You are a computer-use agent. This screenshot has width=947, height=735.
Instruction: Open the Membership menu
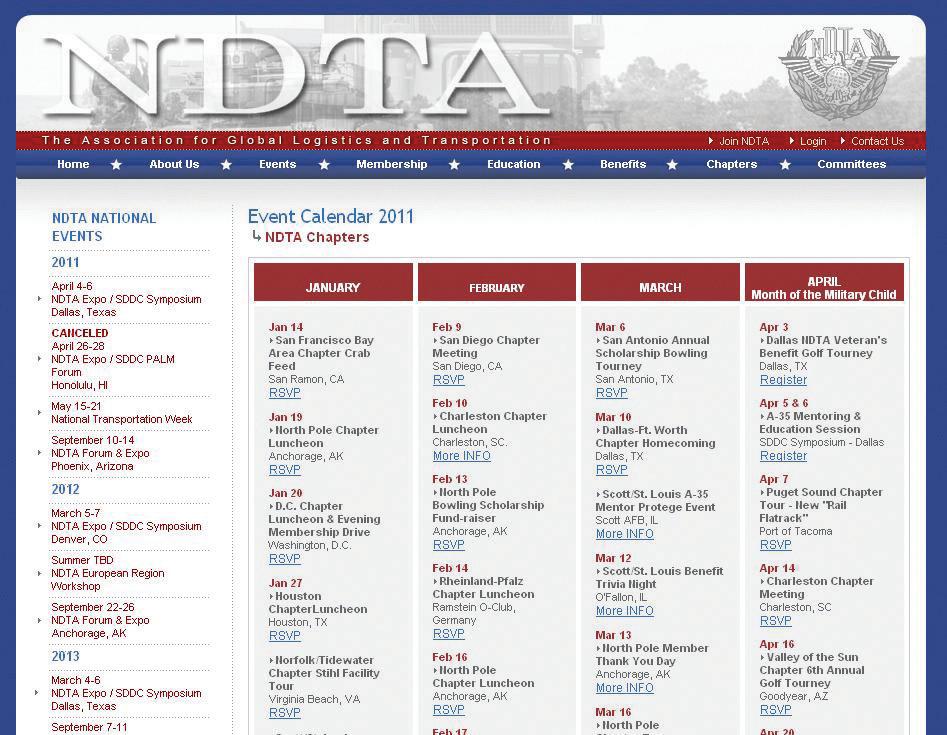(x=391, y=164)
